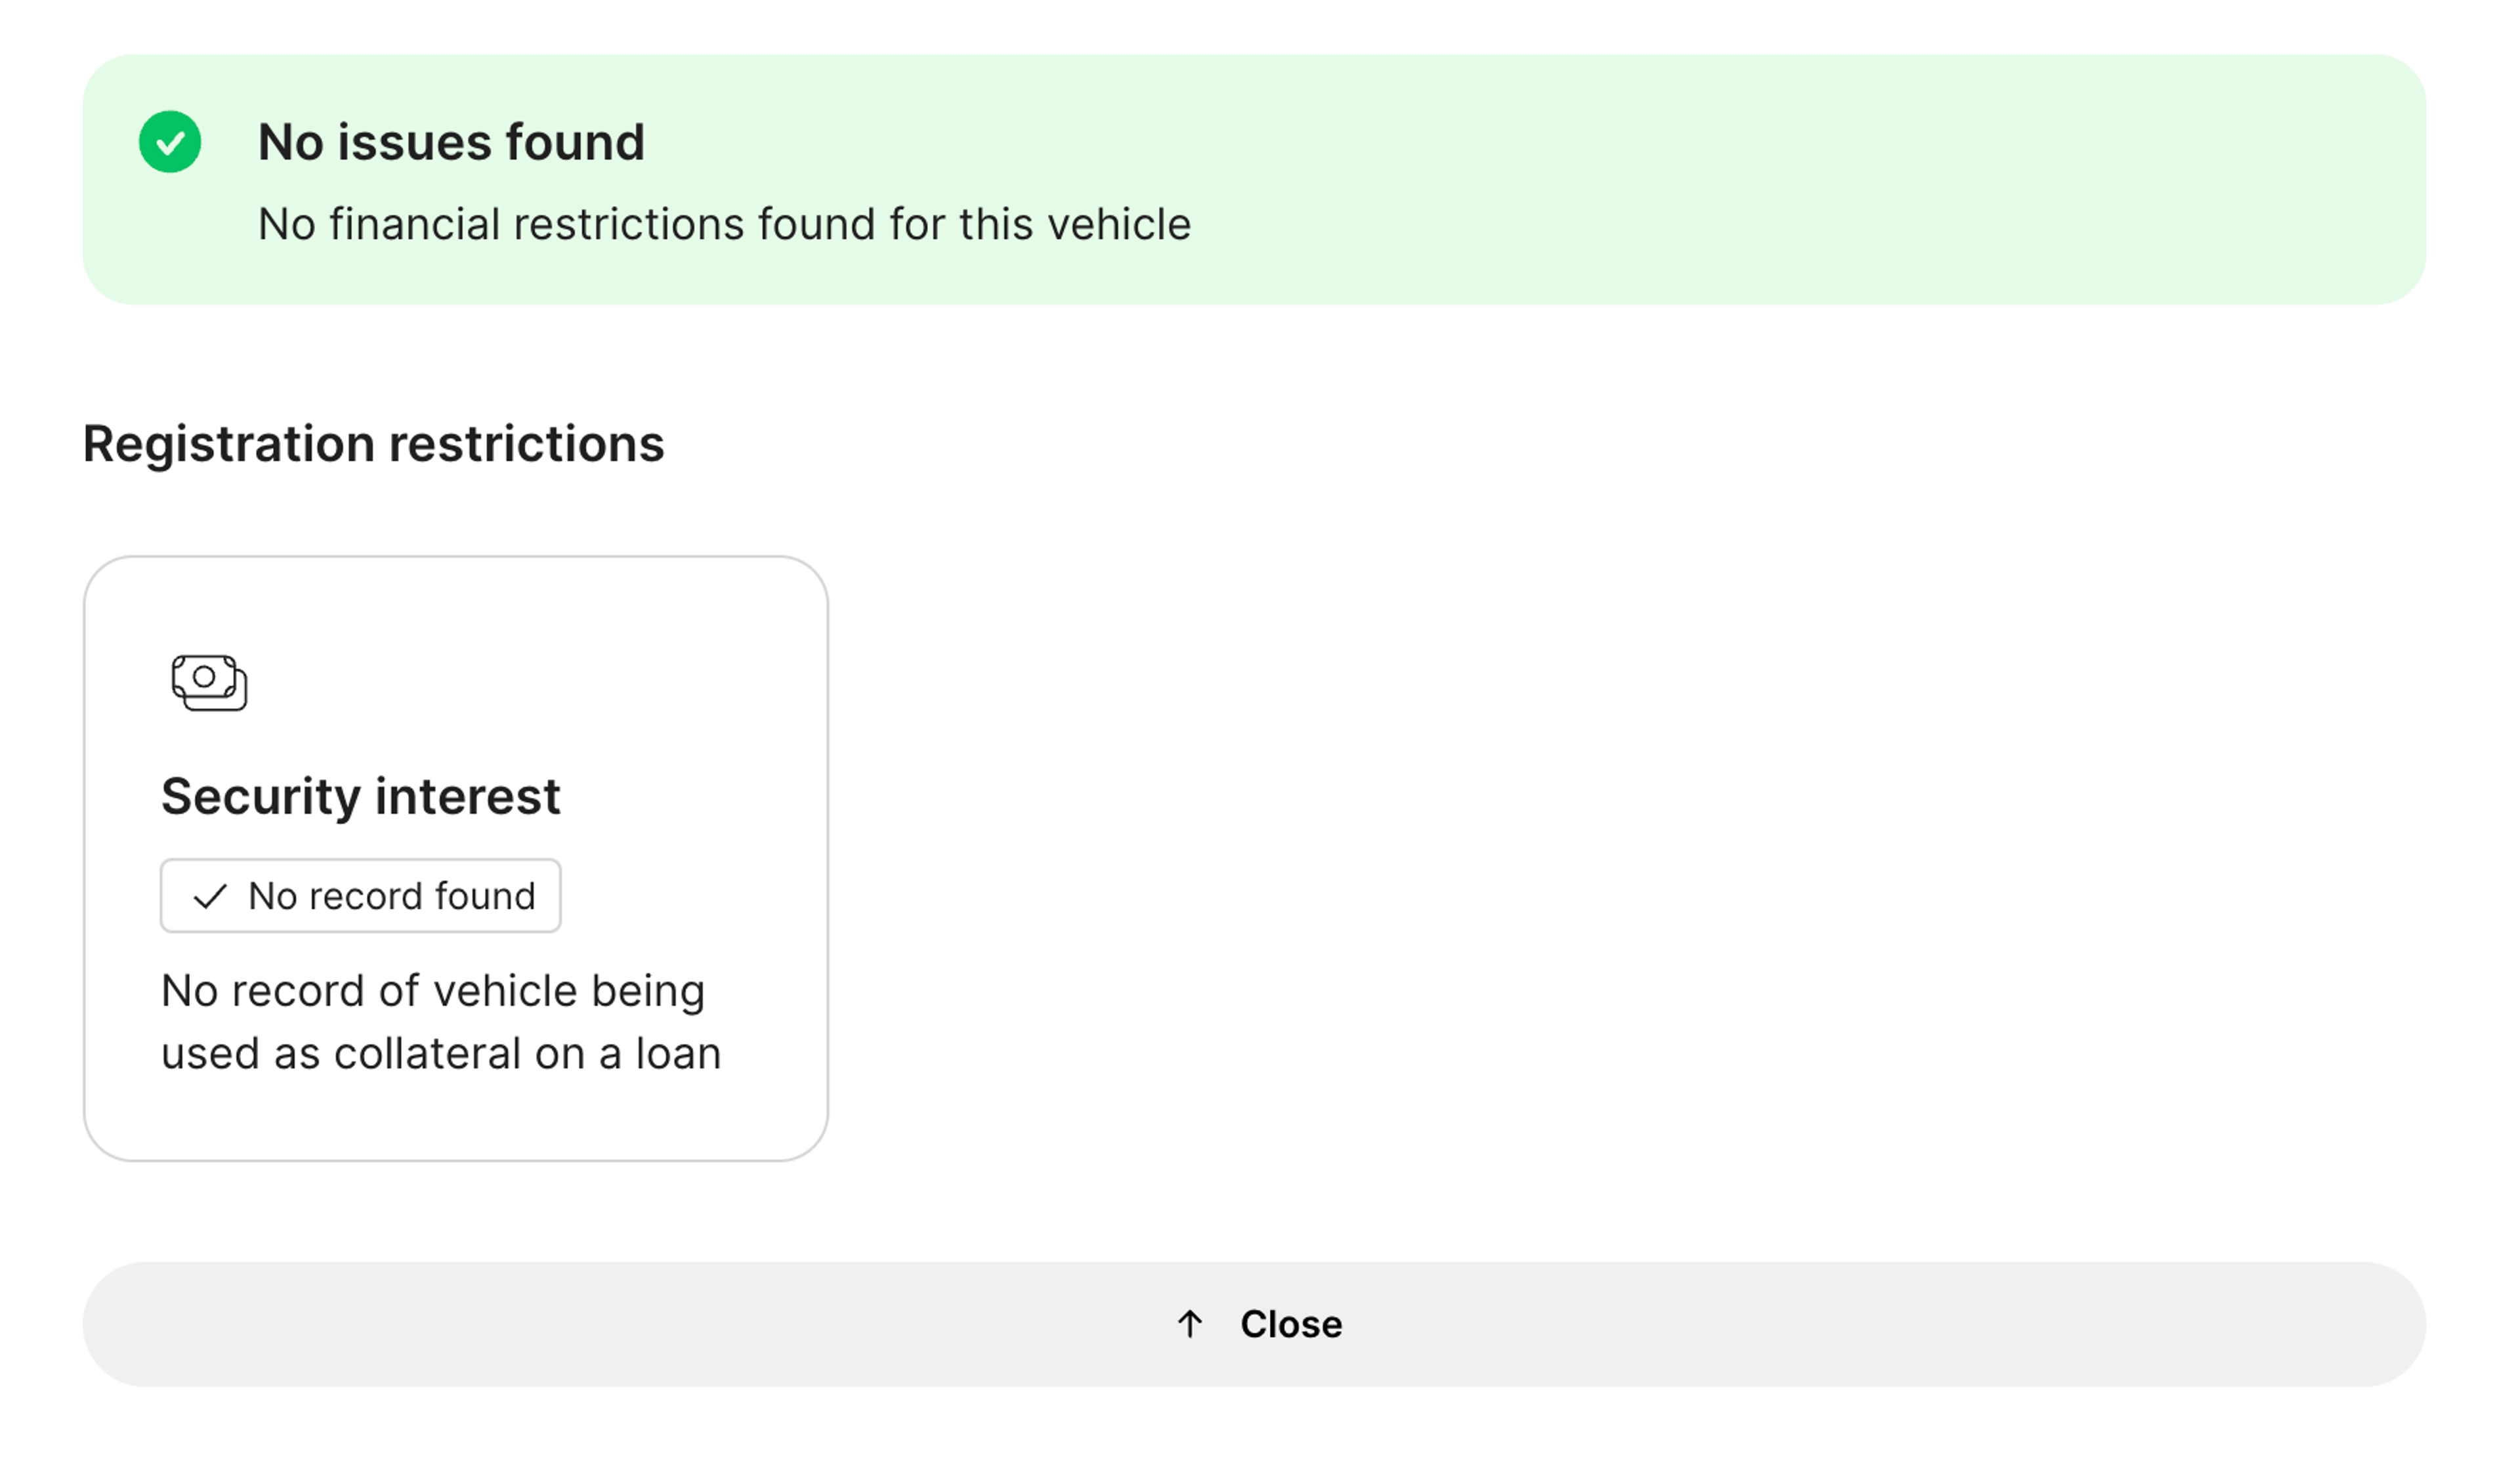Viewport: 2520px width, 1459px height.
Task: Click the Registration restrictions section heading
Action: [373, 444]
